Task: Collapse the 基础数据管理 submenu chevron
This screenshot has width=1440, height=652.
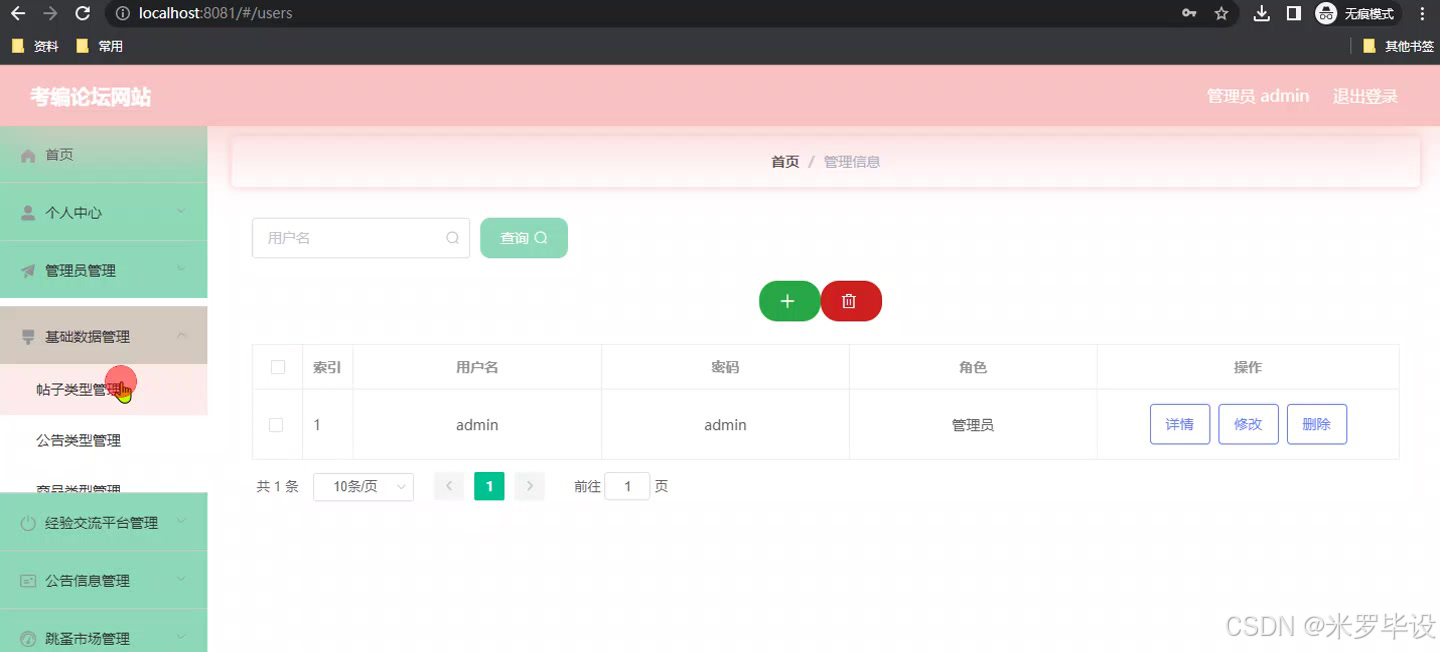Action: (x=182, y=336)
